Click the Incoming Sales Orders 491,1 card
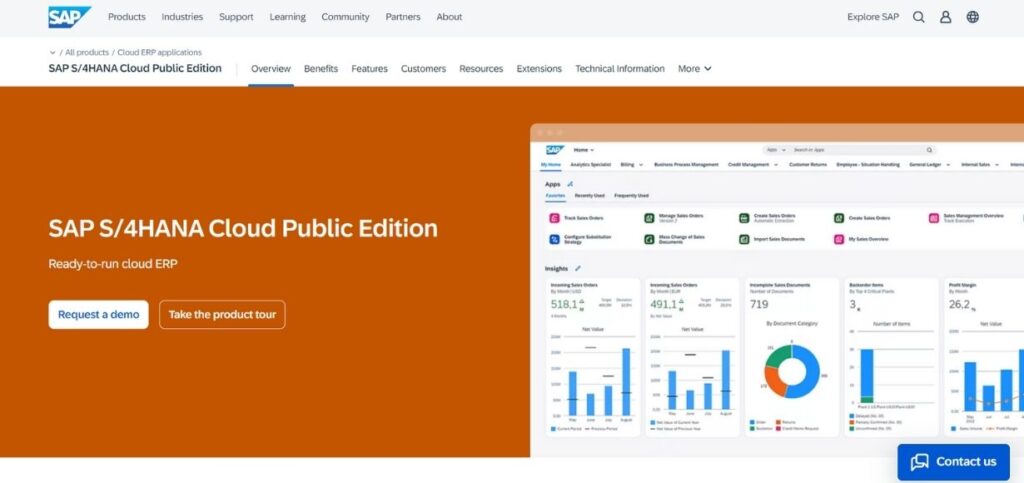Image resolution: width=1024 pixels, height=483 pixels. click(x=692, y=357)
